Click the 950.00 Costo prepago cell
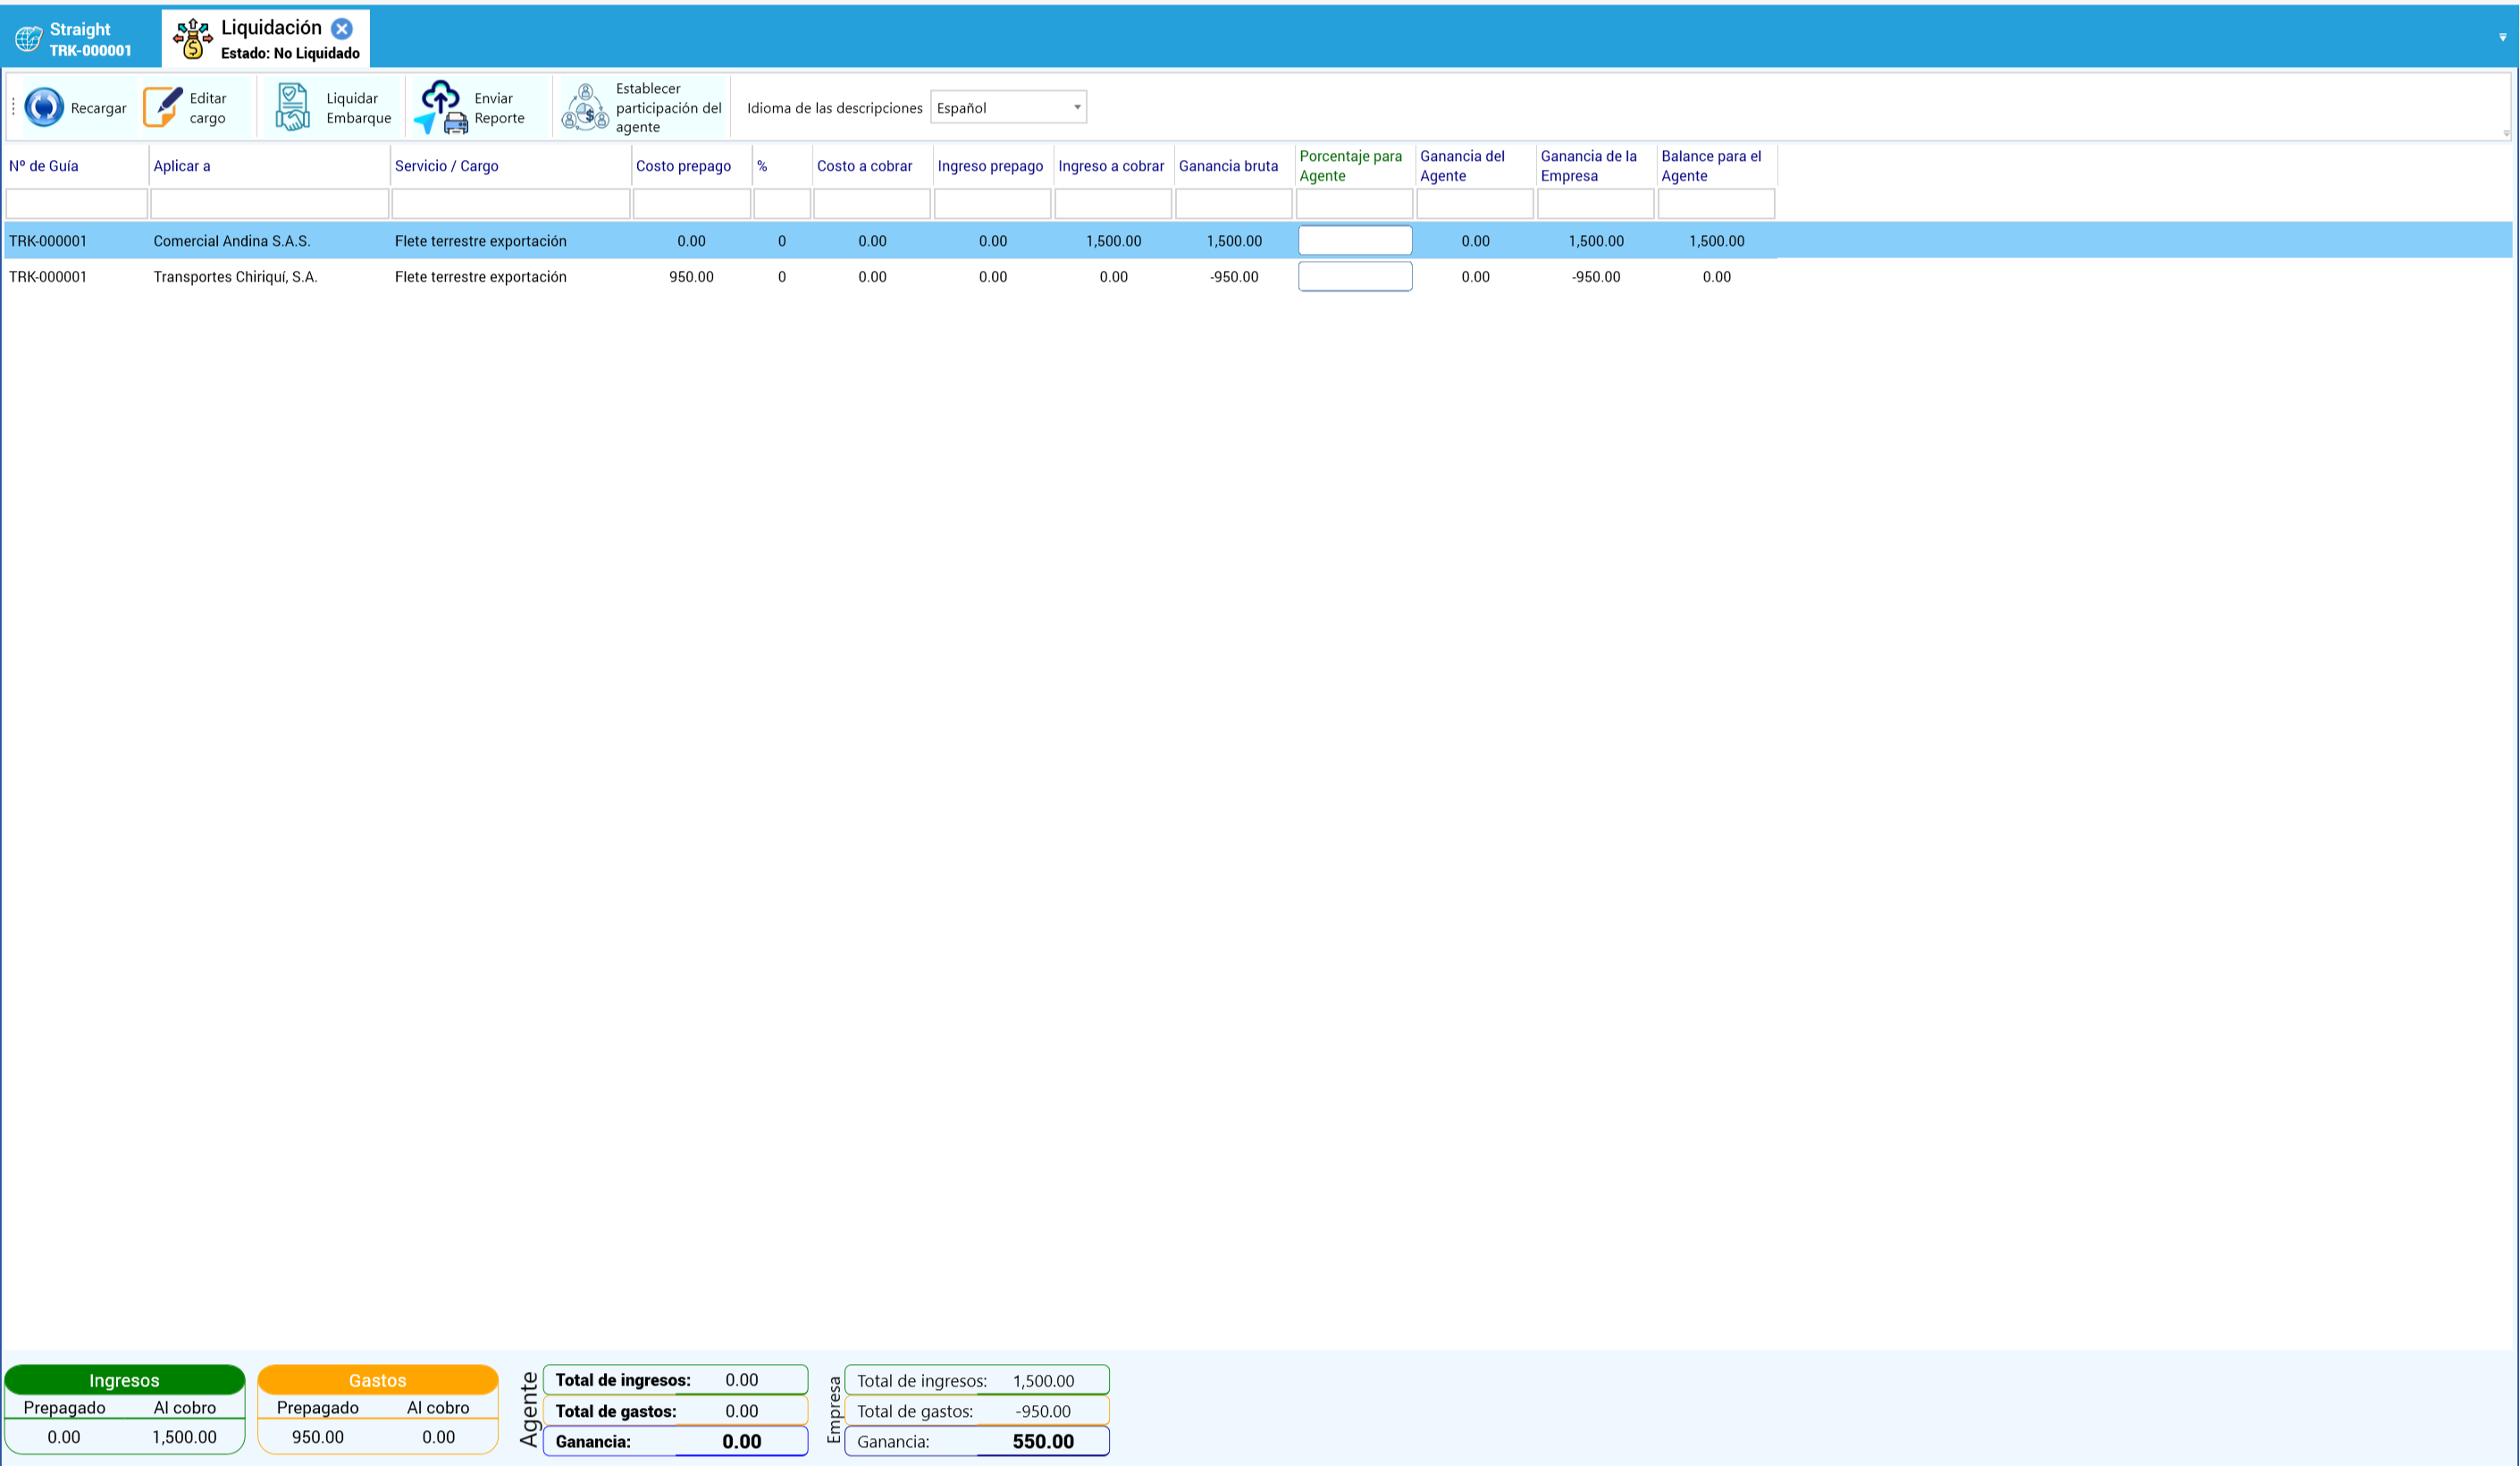Image resolution: width=2520 pixels, height=1466 pixels. 691,277
